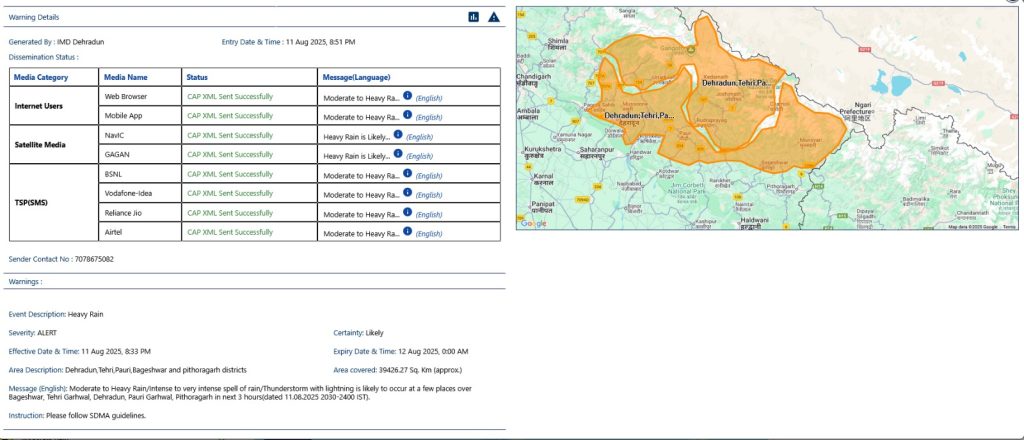The height and width of the screenshot is (440, 1024).
Task: Show info for Mobile App message
Action: 407,115
